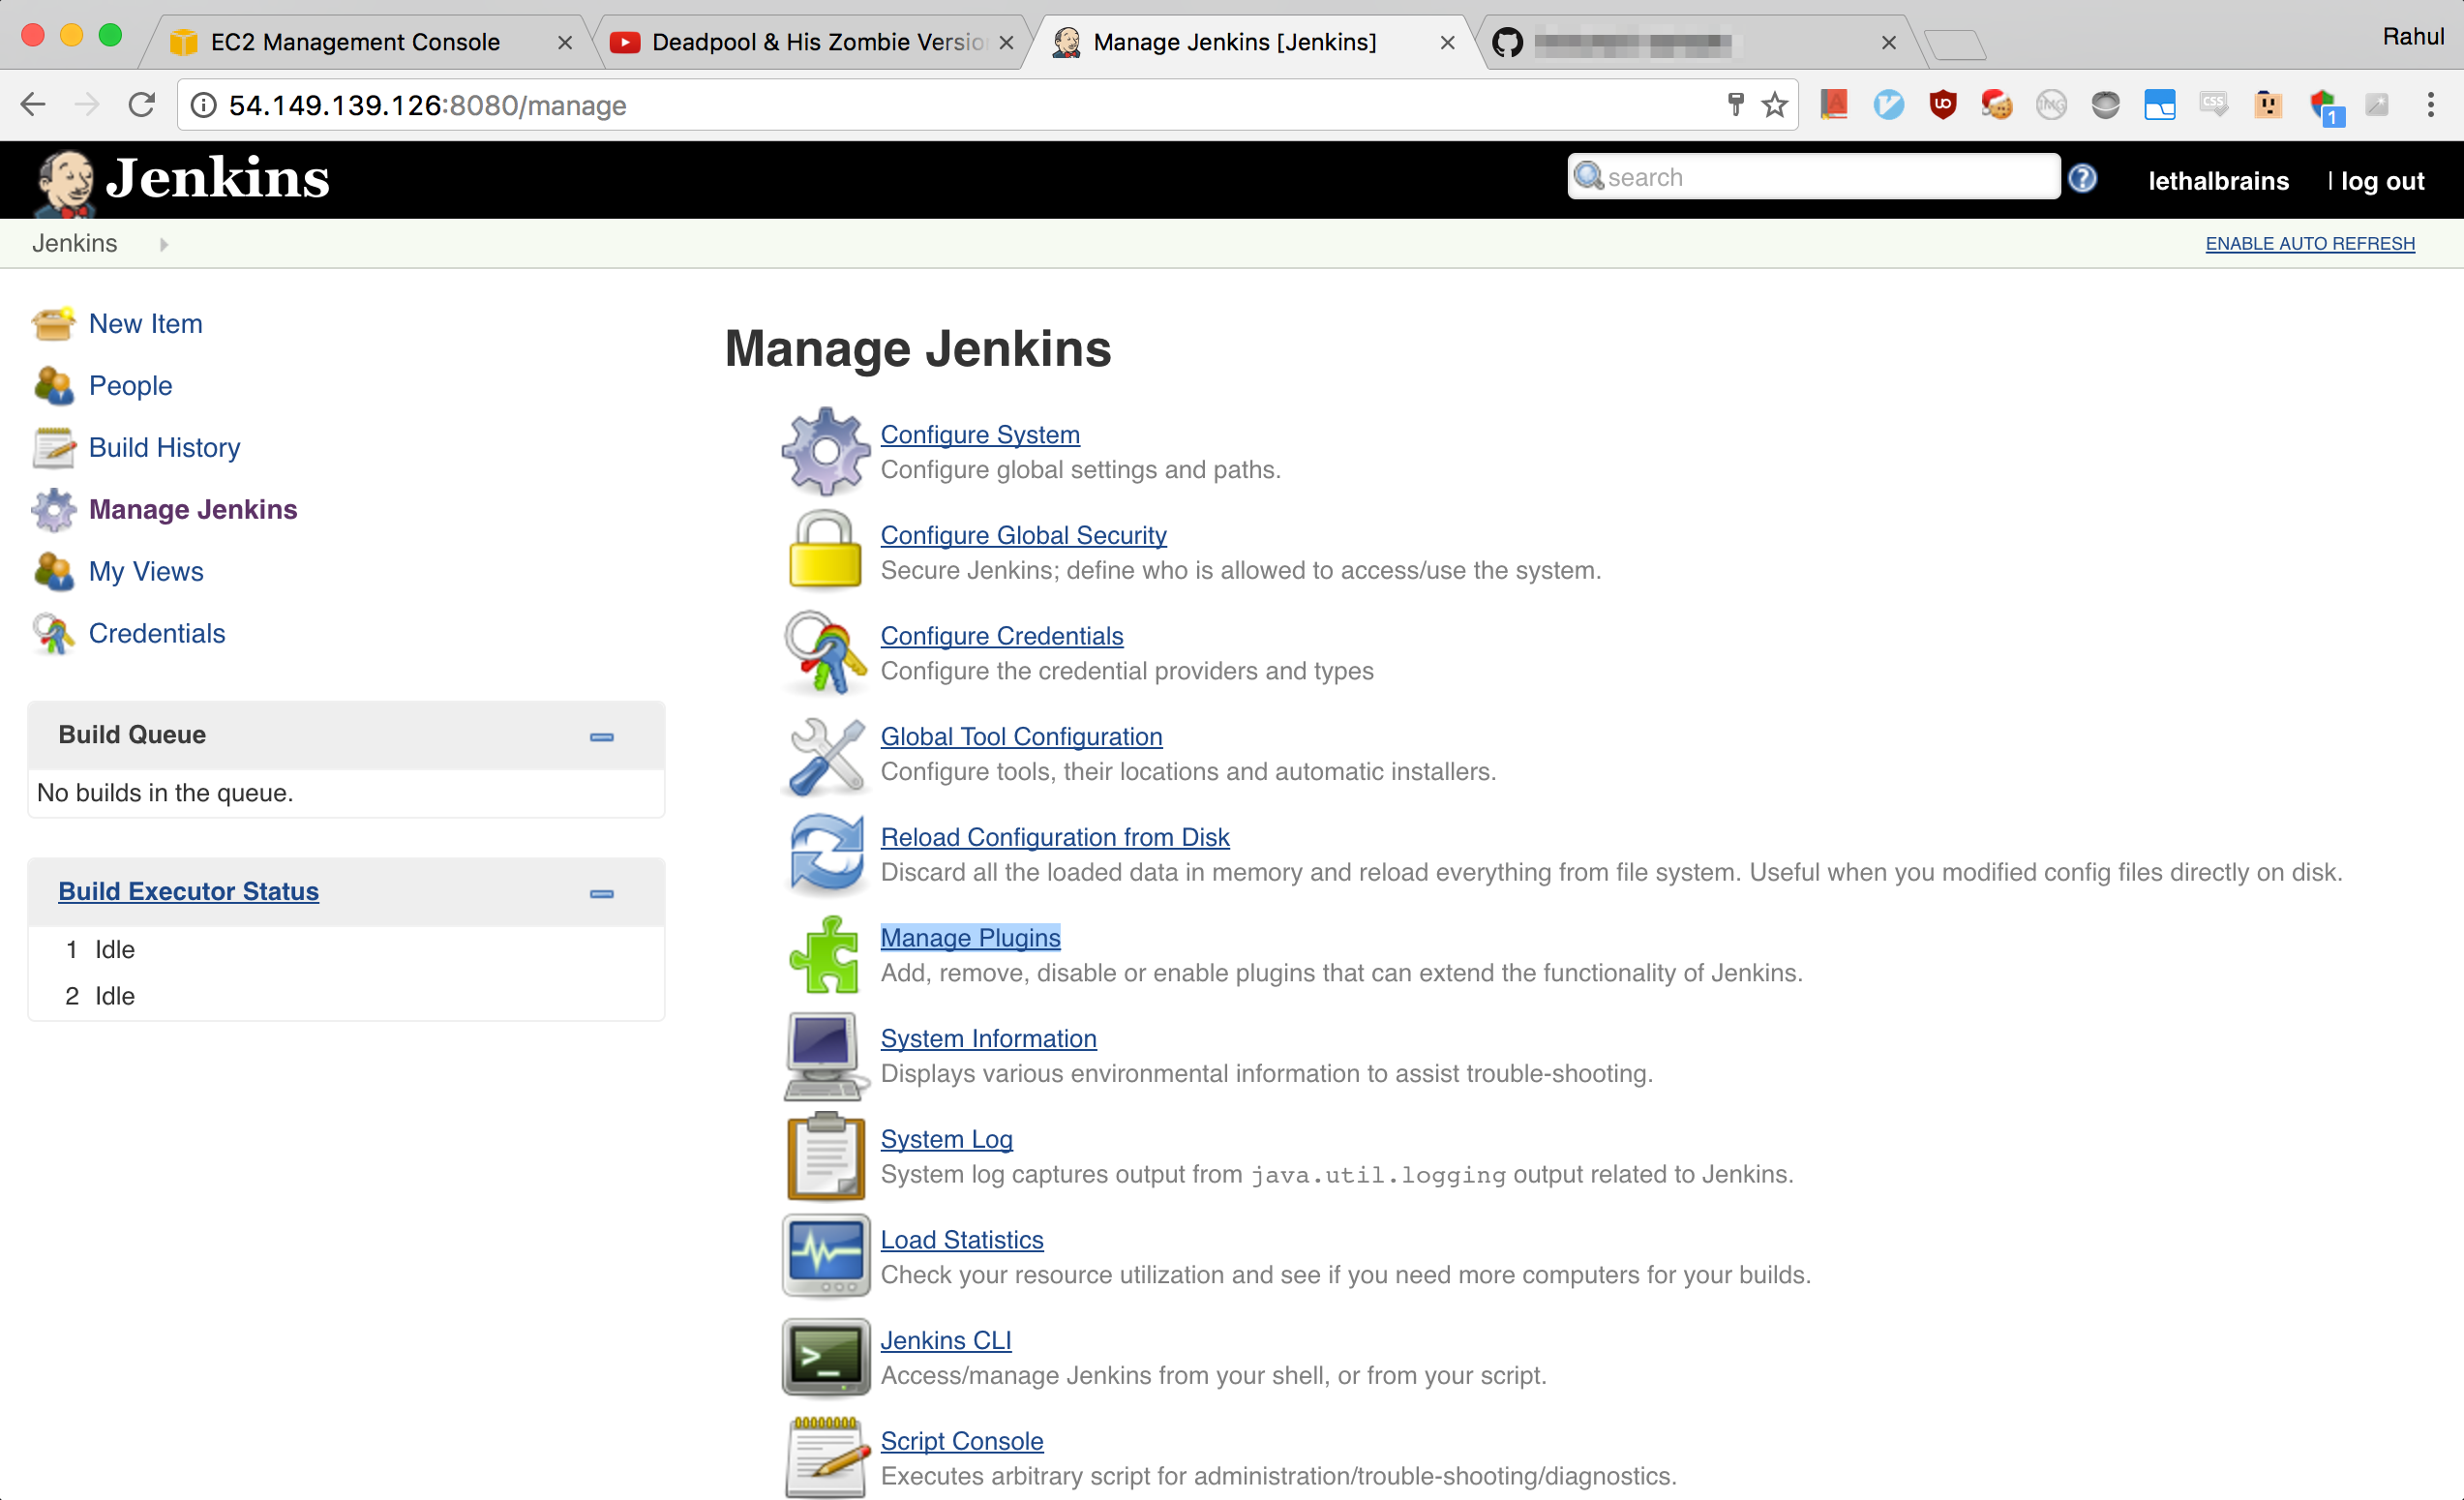The height and width of the screenshot is (1500, 2464).
Task: Collapse the Build Executor Status panel
Action: point(601,893)
